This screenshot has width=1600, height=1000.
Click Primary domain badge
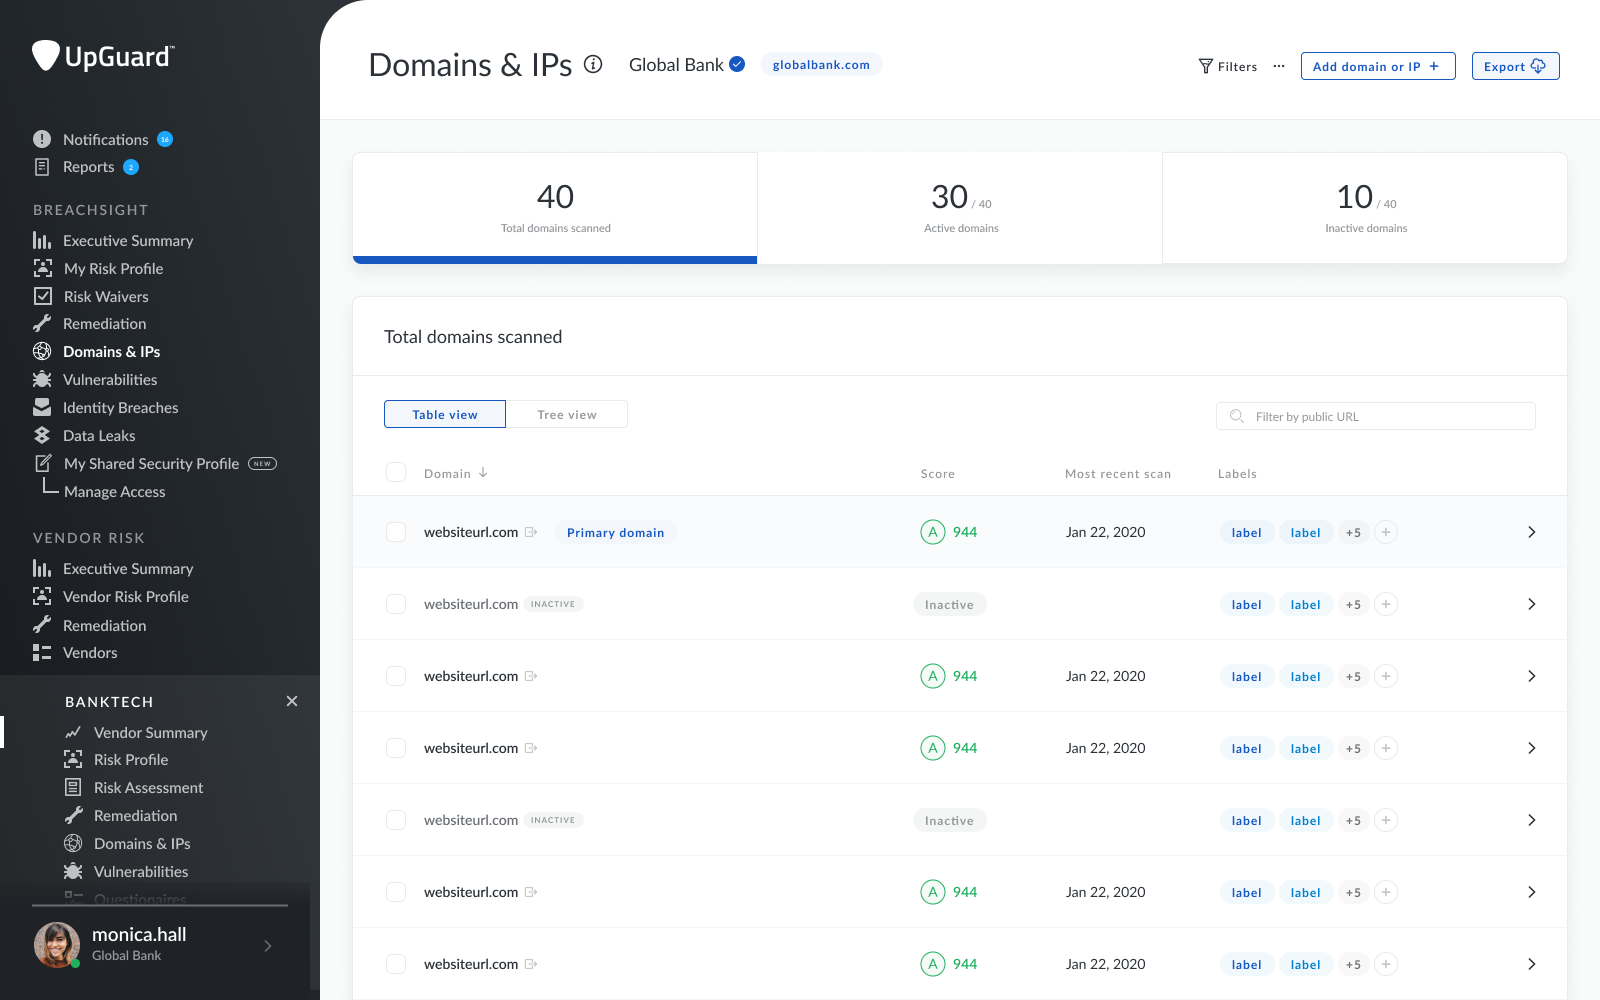(x=615, y=532)
